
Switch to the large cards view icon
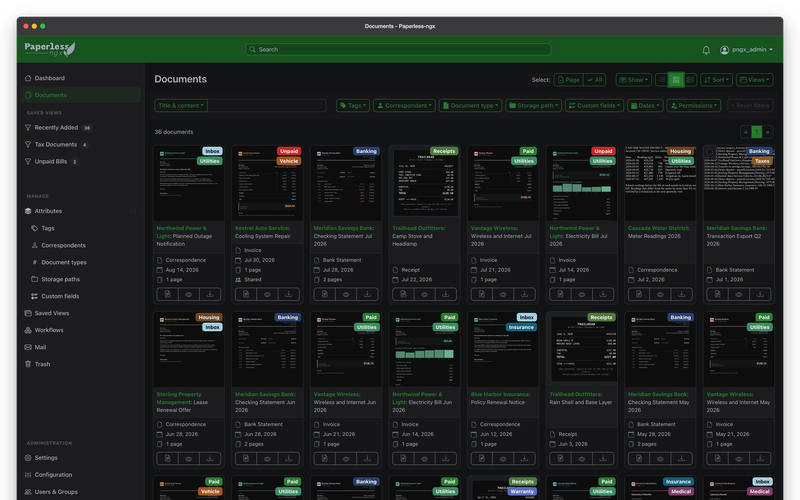click(690, 80)
